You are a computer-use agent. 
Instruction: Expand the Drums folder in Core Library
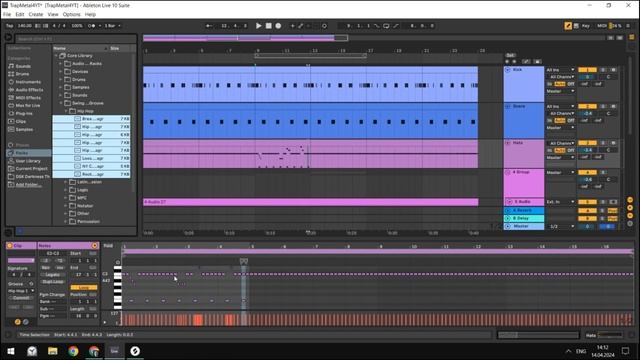pos(61,79)
